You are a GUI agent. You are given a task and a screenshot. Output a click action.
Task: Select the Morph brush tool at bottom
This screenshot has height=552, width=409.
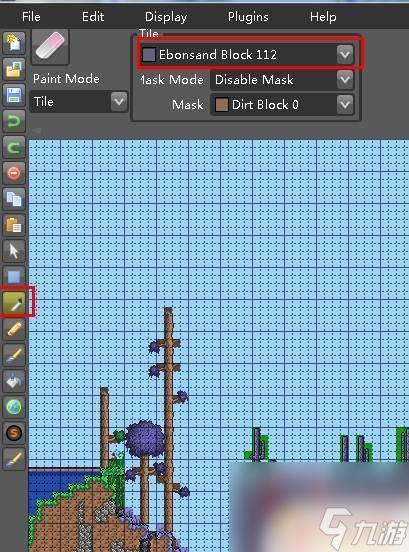coord(14,459)
